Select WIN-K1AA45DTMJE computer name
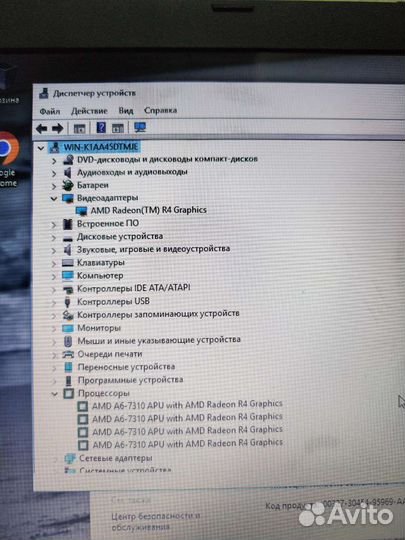 pyautogui.click(x=101, y=147)
